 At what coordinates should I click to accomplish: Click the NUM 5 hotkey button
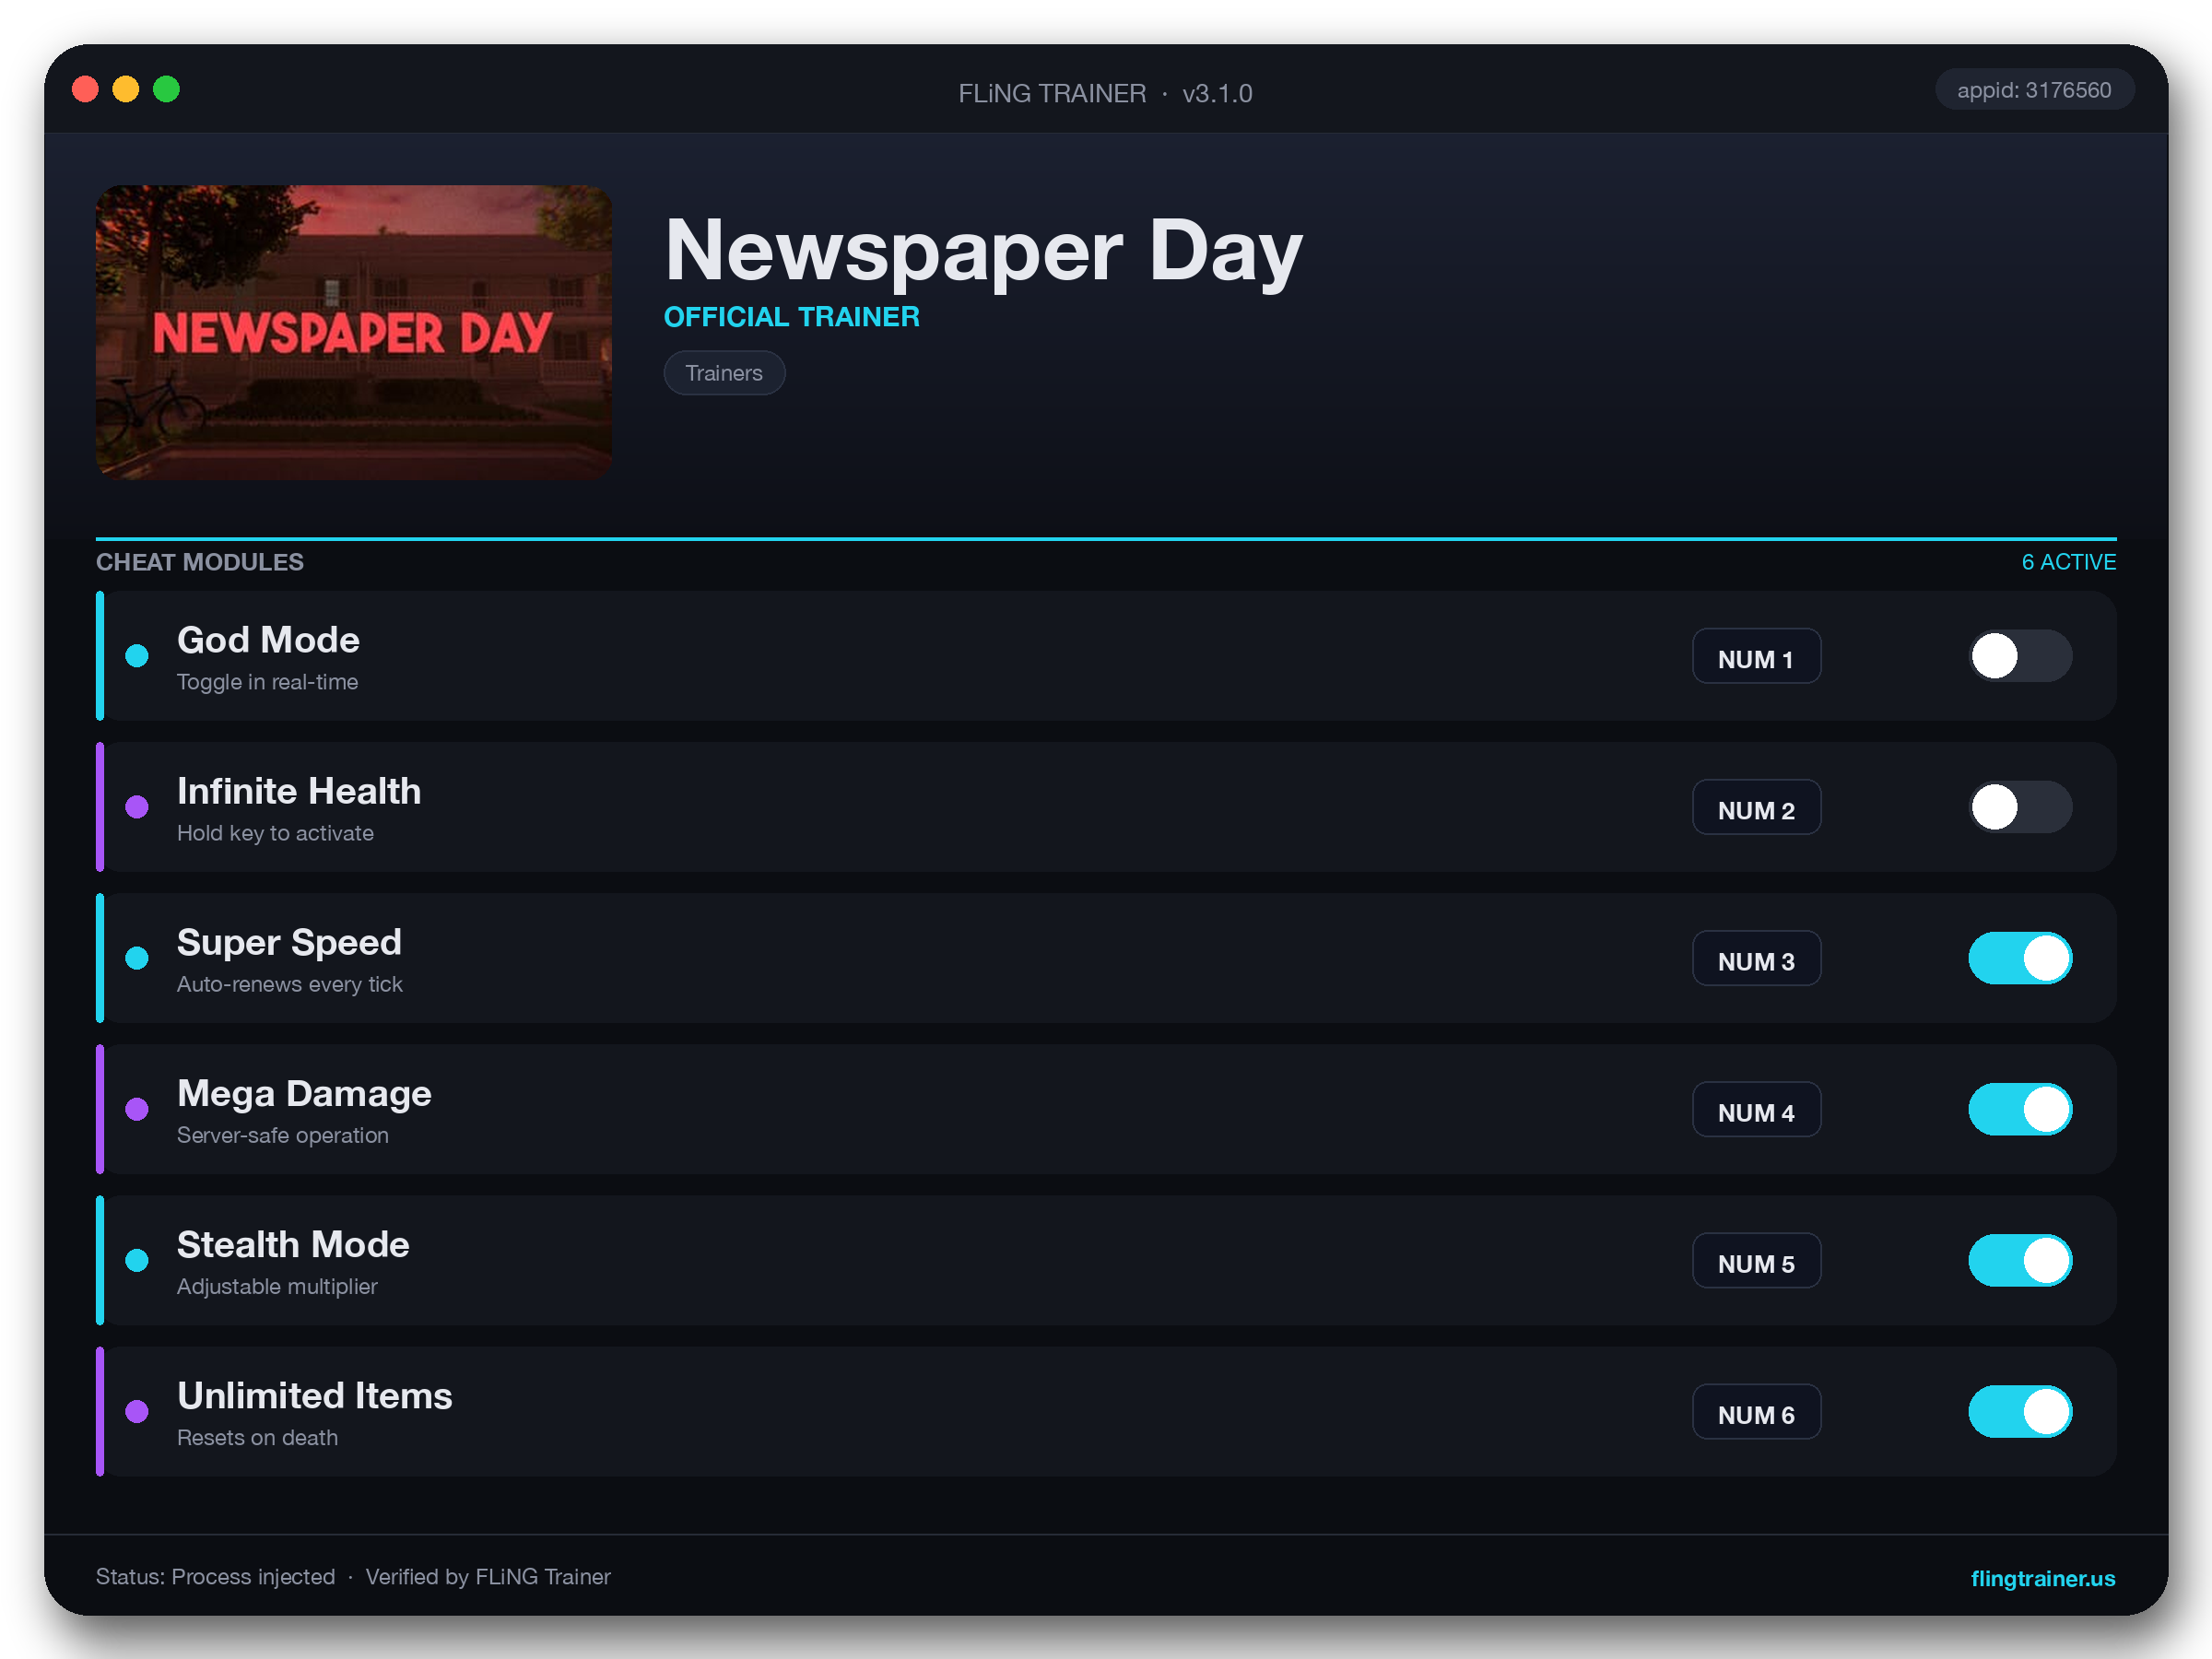(x=1756, y=1260)
